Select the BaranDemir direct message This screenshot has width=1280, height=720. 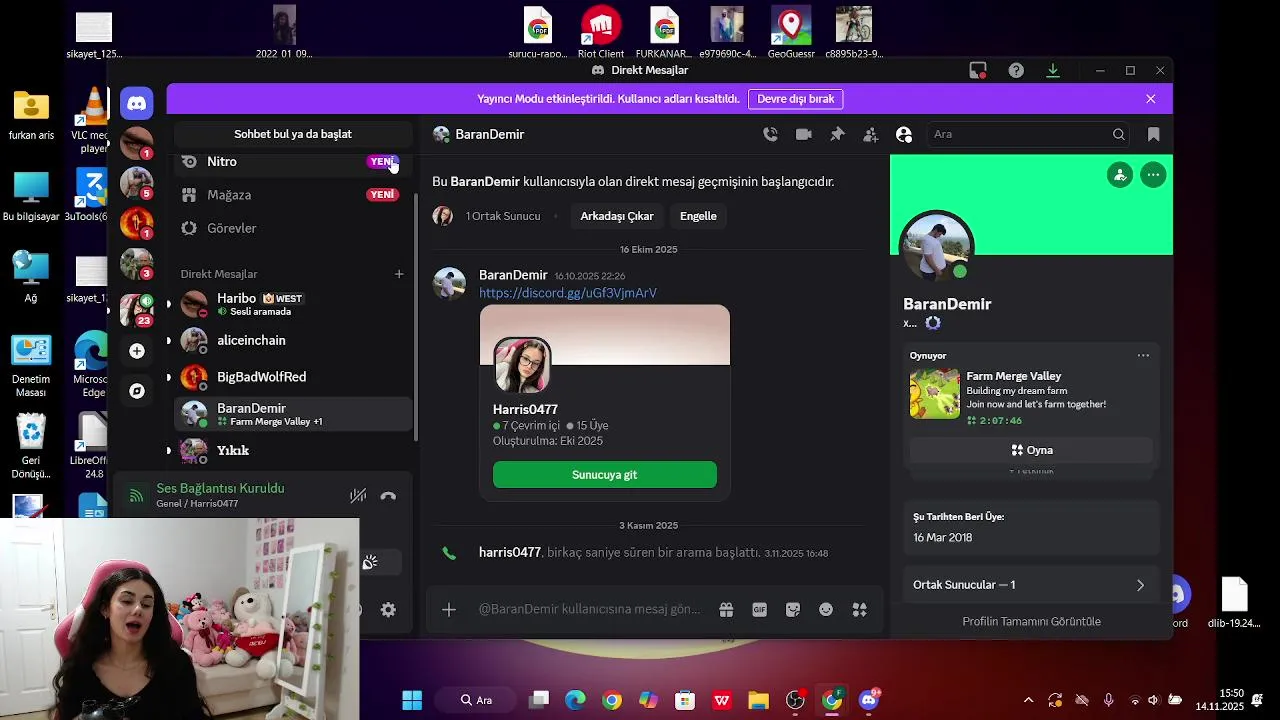pyautogui.click(x=293, y=414)
